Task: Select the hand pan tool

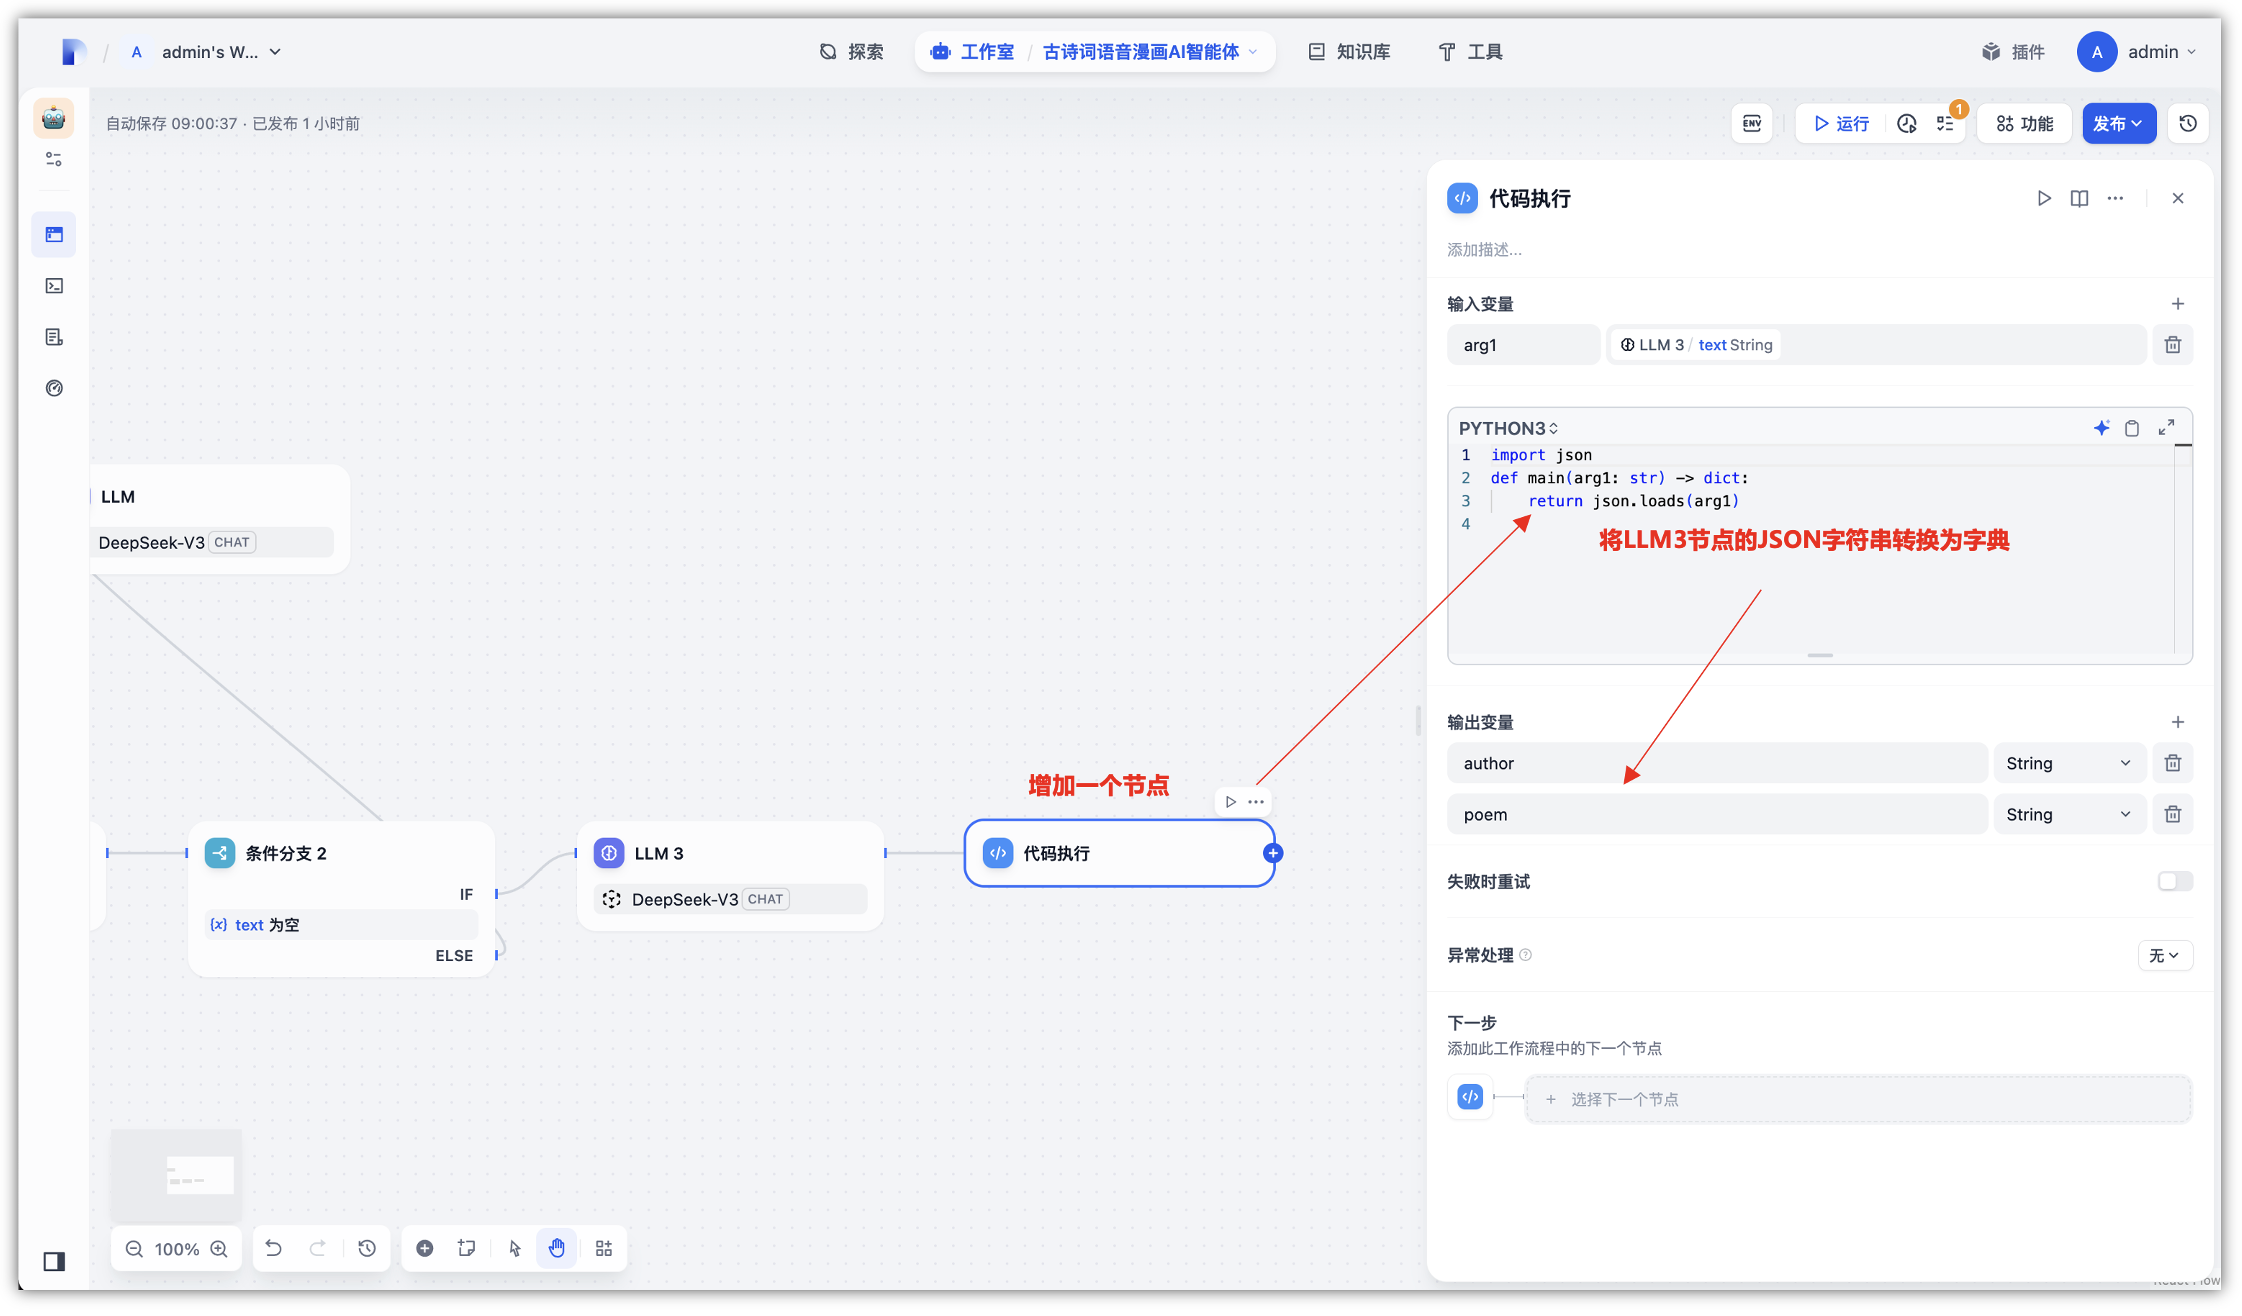Action: [x=557, y=1248]
